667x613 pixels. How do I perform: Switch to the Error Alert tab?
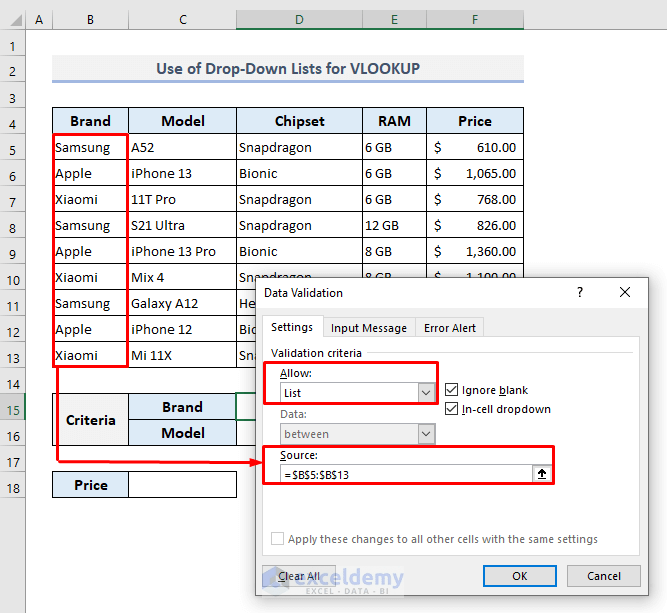tap(450, 328)
